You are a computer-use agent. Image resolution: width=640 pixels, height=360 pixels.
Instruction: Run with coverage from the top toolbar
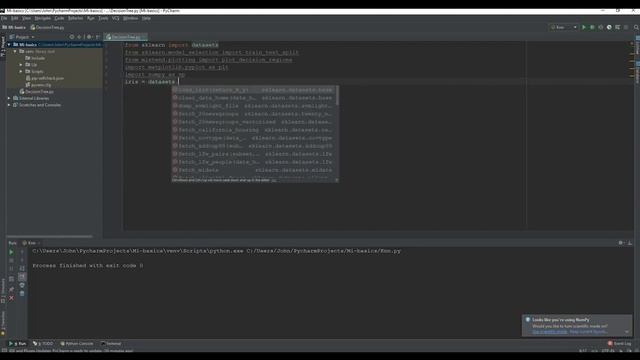(x=600, y=27)
